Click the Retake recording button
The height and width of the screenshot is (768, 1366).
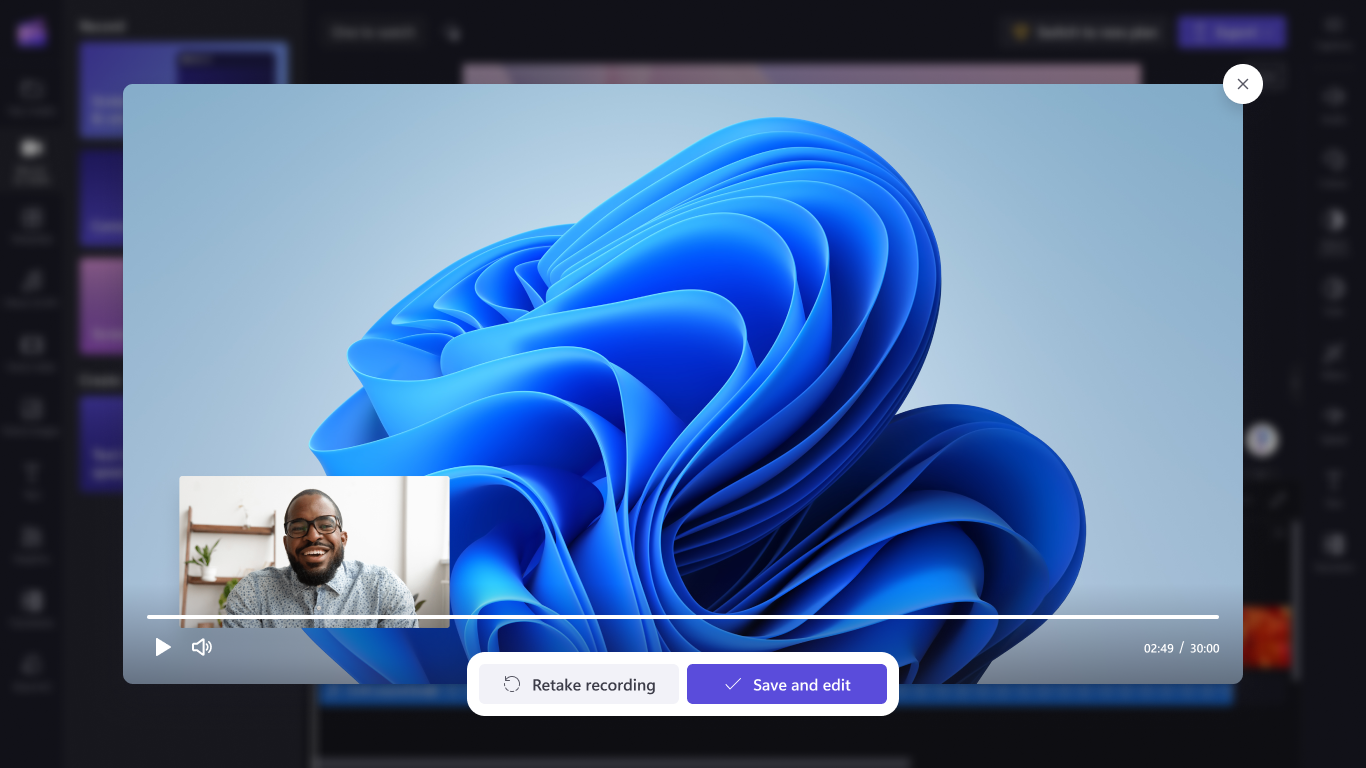coord(579,684)
